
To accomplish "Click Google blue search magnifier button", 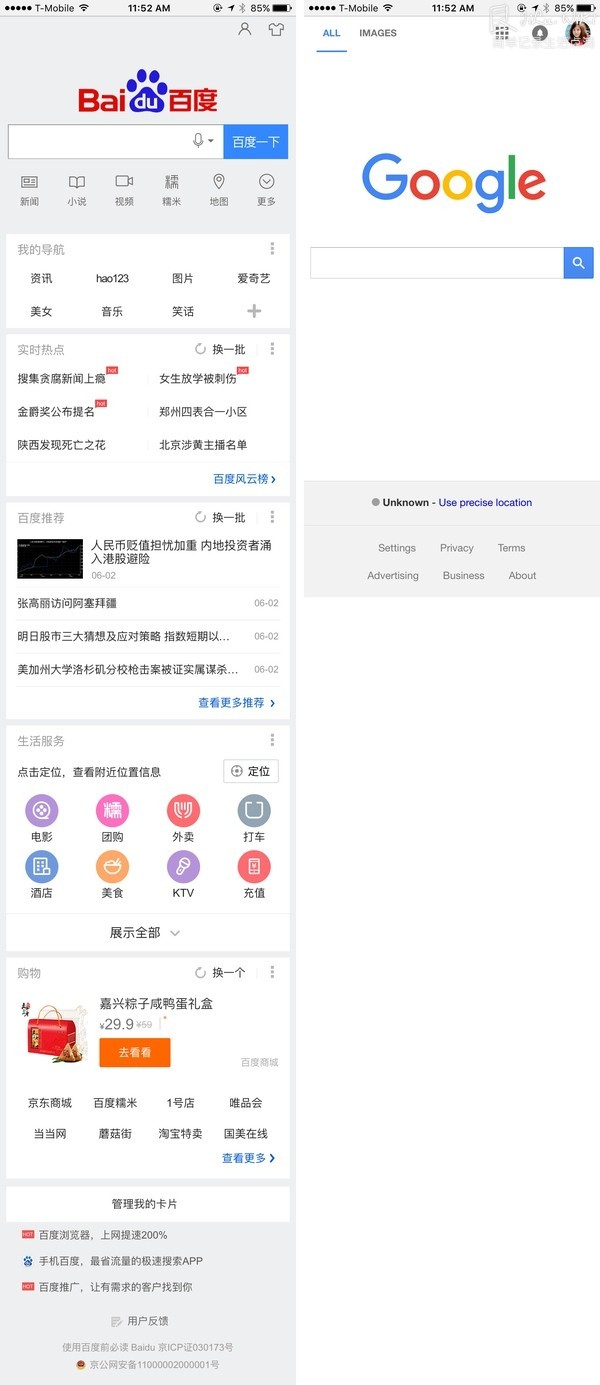I will click(x=578, y=263).
